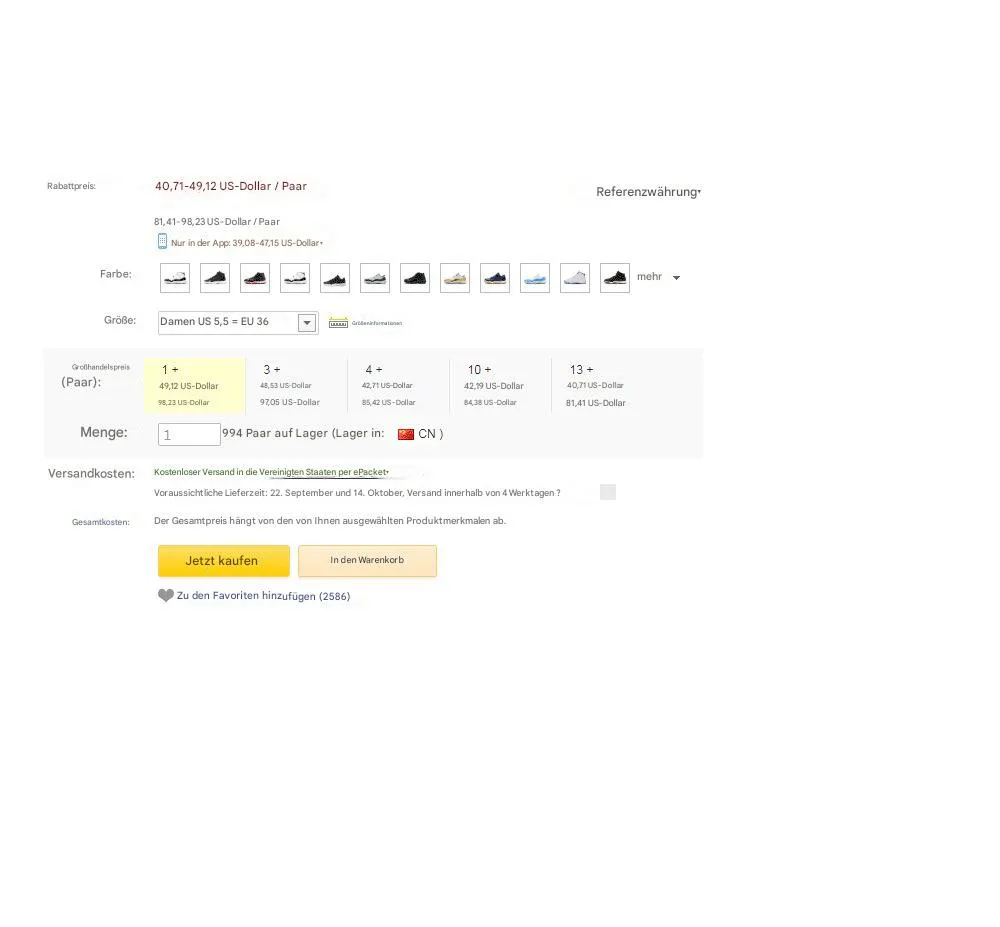This screenshot has width=1000, height=927.
Task: Open the Referenzwährung currency dropdown
Action: tap(648, 192)
